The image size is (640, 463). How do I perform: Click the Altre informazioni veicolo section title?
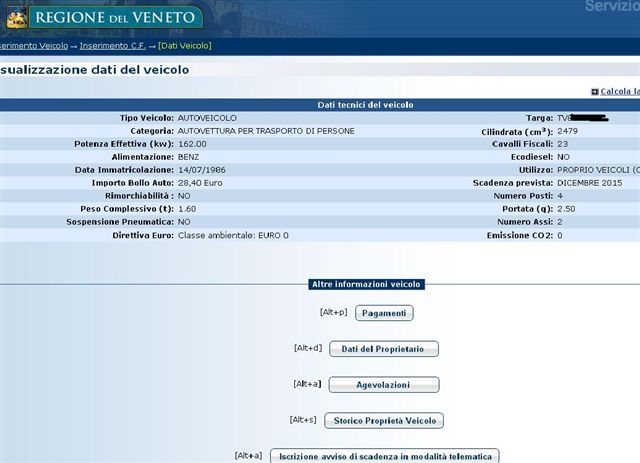click(366, 284)
